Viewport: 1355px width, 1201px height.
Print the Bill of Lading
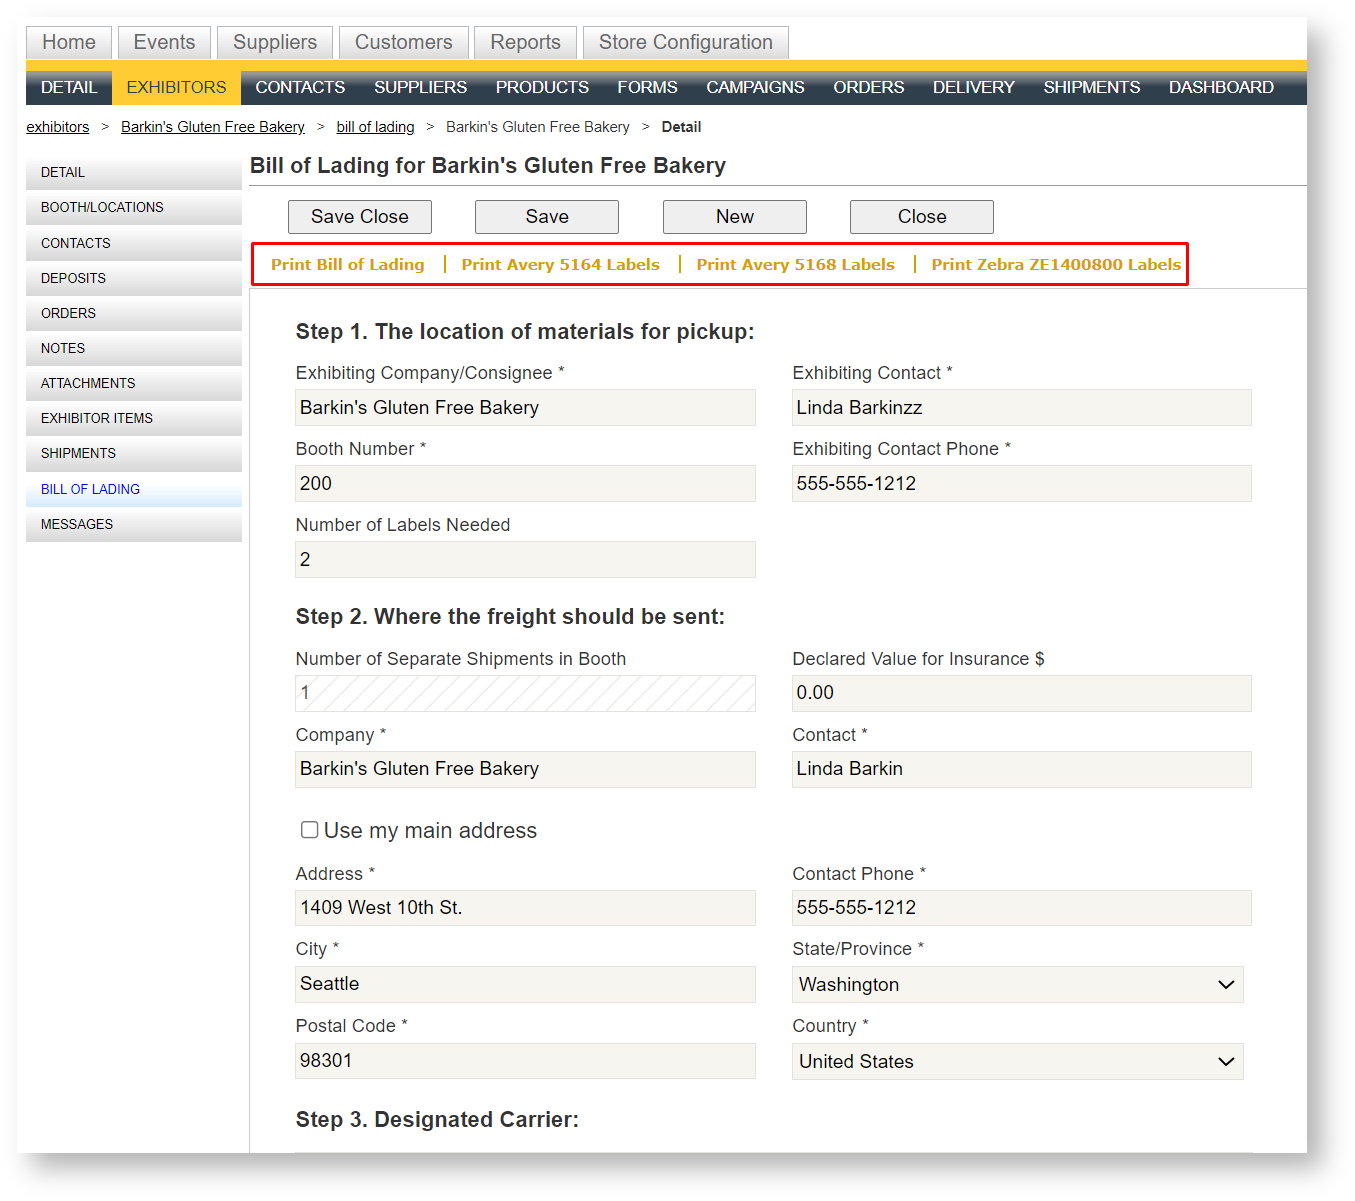click(347, 264)
